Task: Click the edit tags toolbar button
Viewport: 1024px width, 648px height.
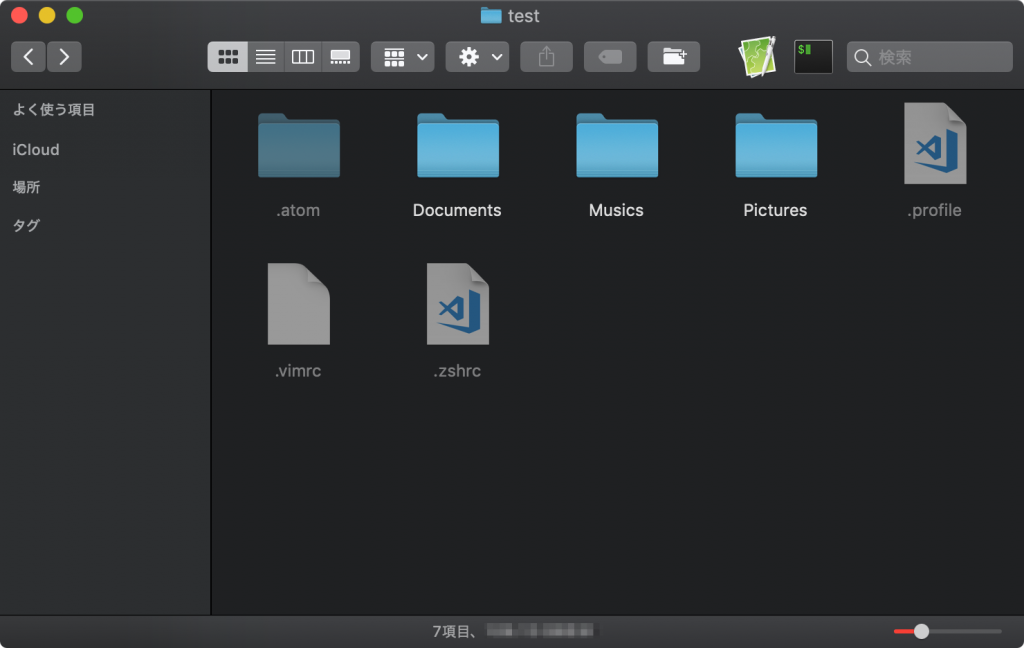Action: click(x=610, y=57)
